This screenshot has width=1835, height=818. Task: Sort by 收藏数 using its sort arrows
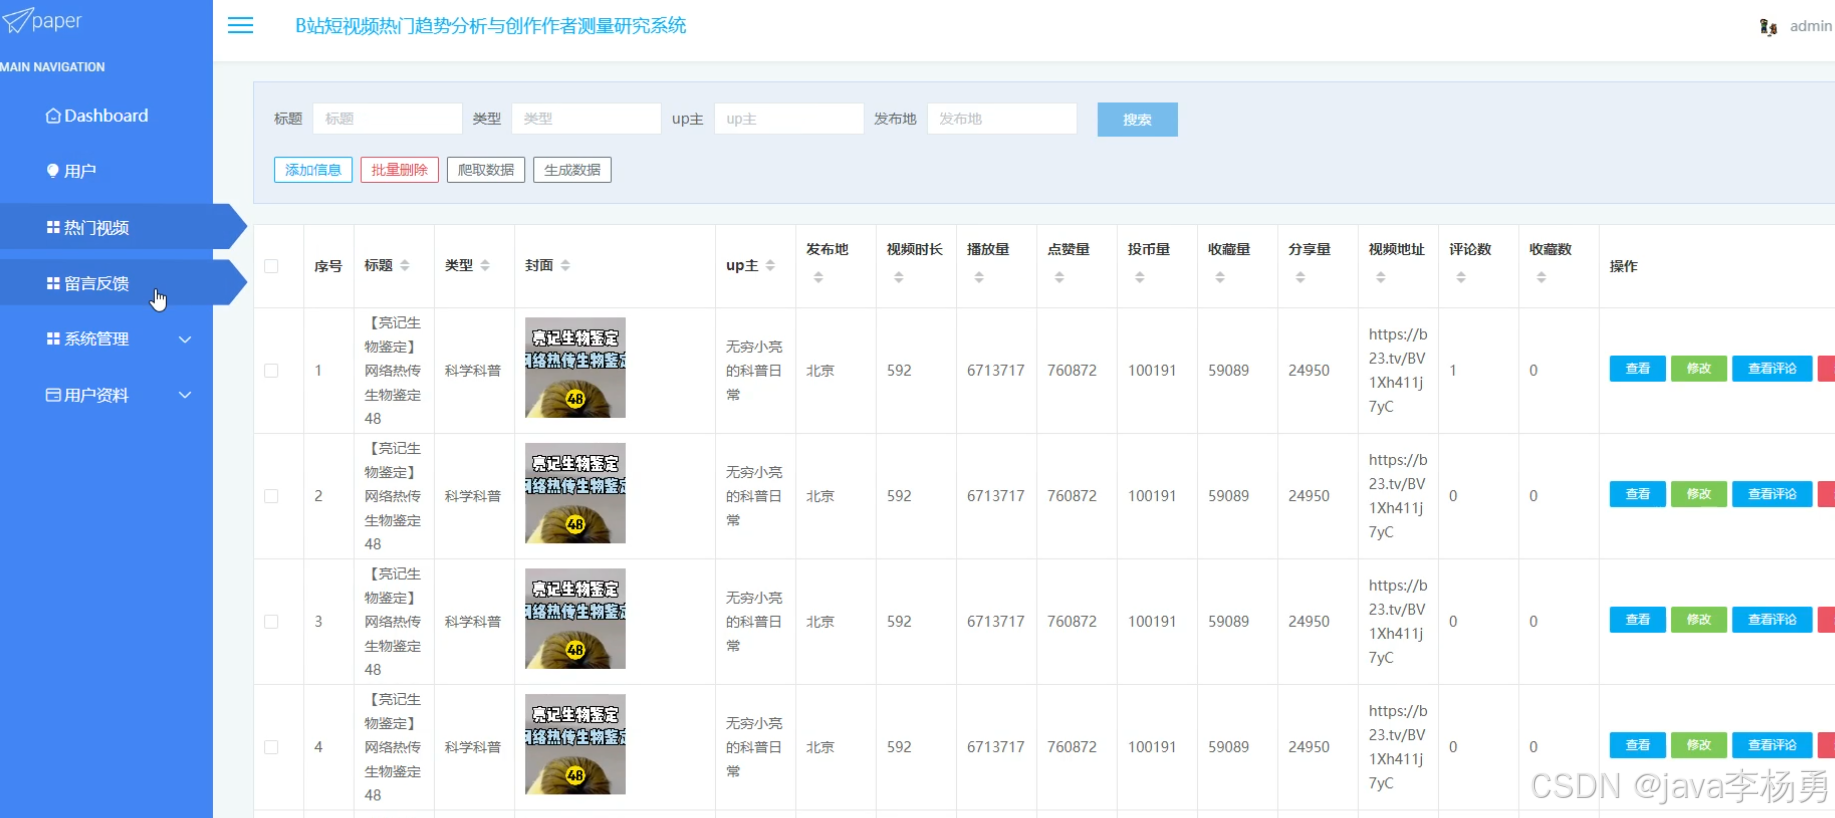point(1541,277)
